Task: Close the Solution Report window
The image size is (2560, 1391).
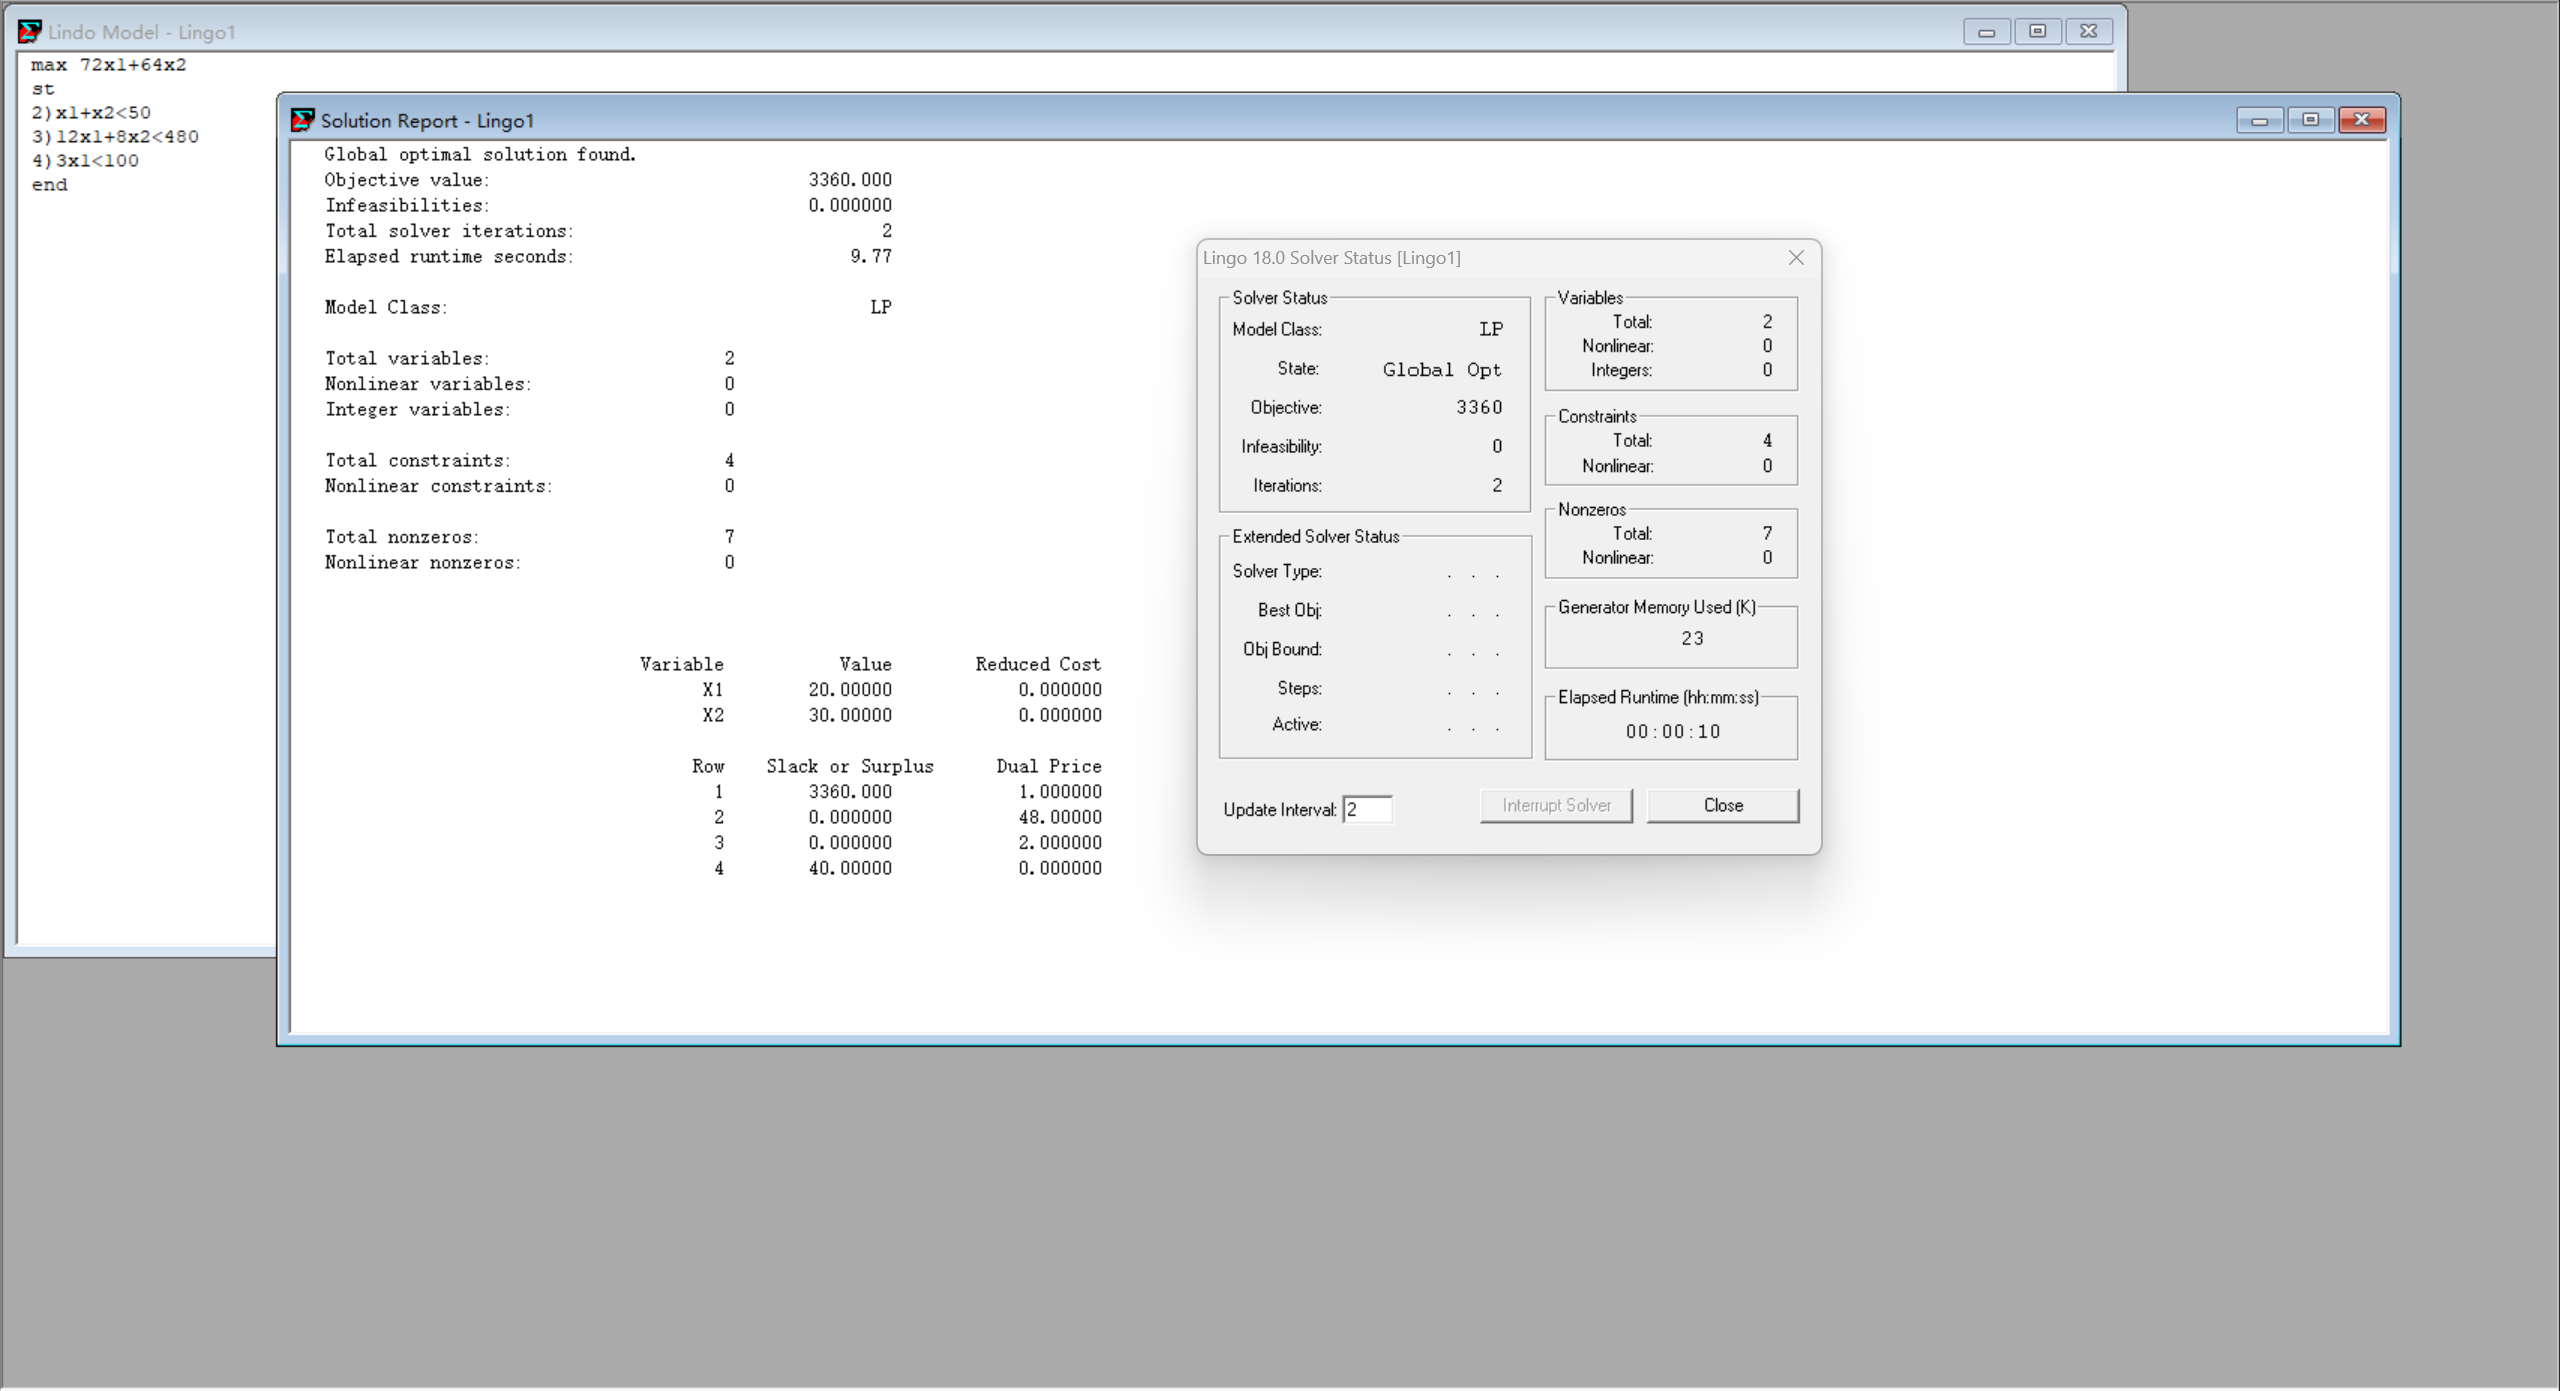Action: [x=2361, y=121]
